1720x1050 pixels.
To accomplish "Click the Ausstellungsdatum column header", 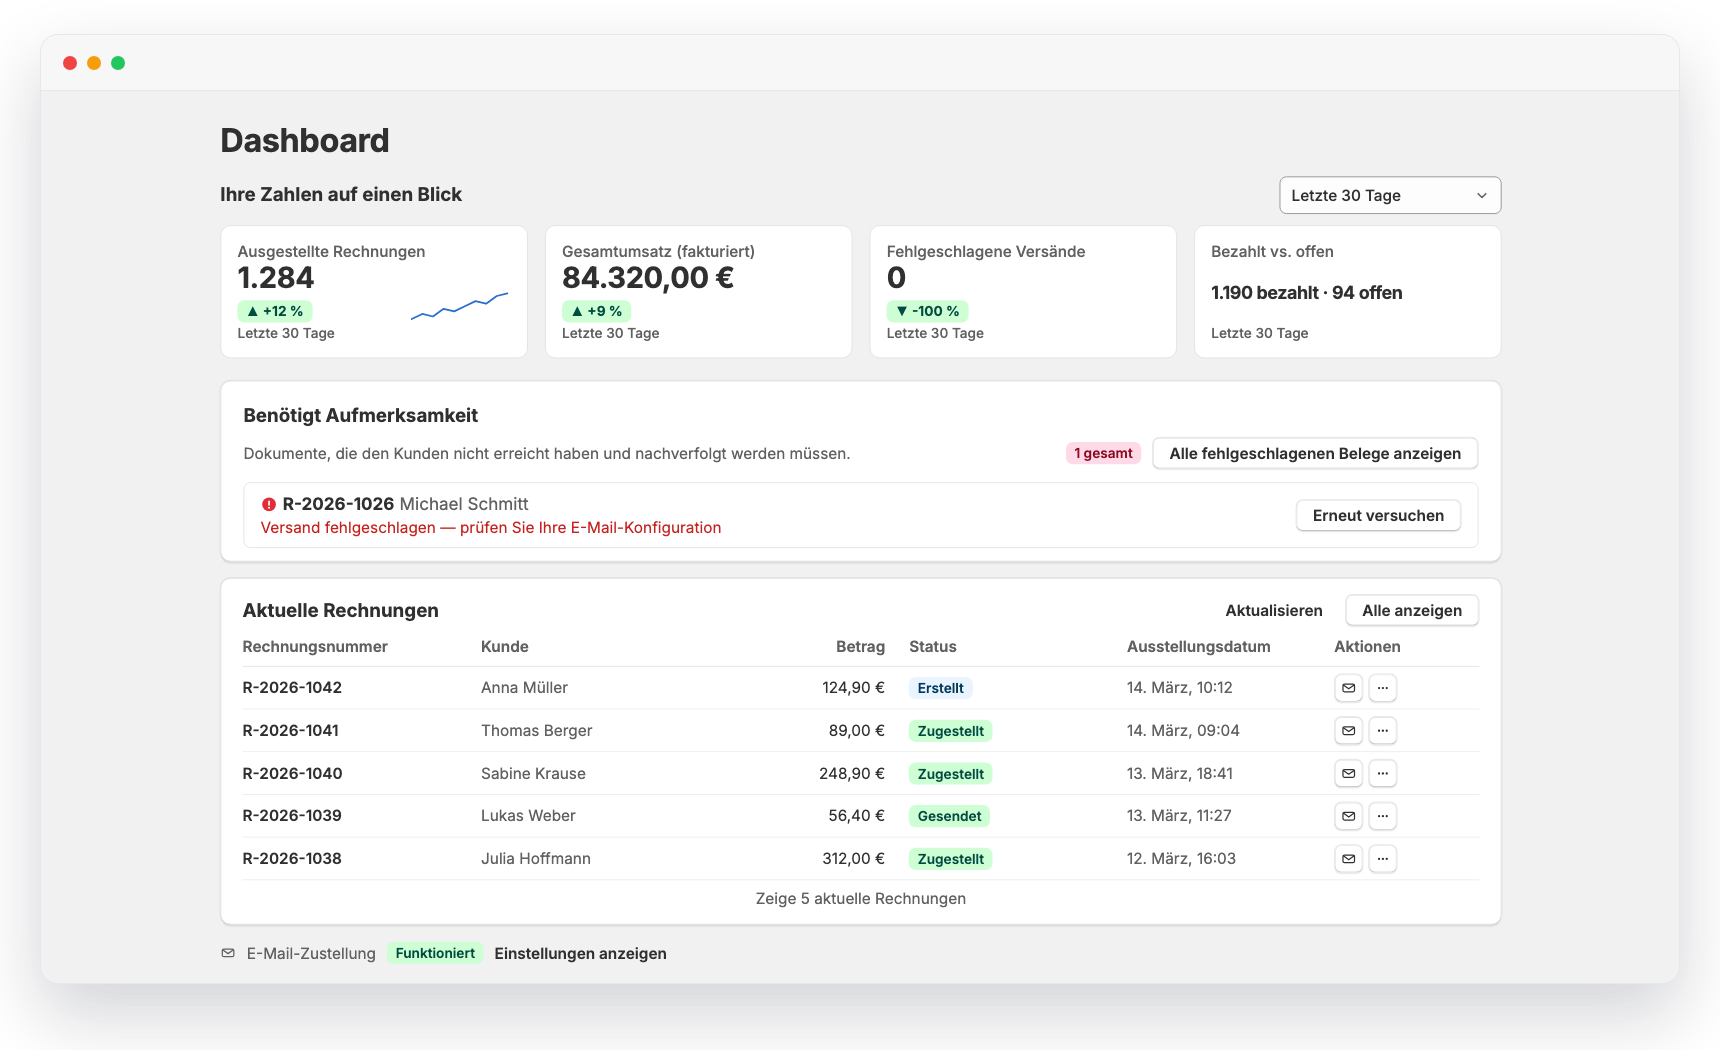I will [1198, 647].
